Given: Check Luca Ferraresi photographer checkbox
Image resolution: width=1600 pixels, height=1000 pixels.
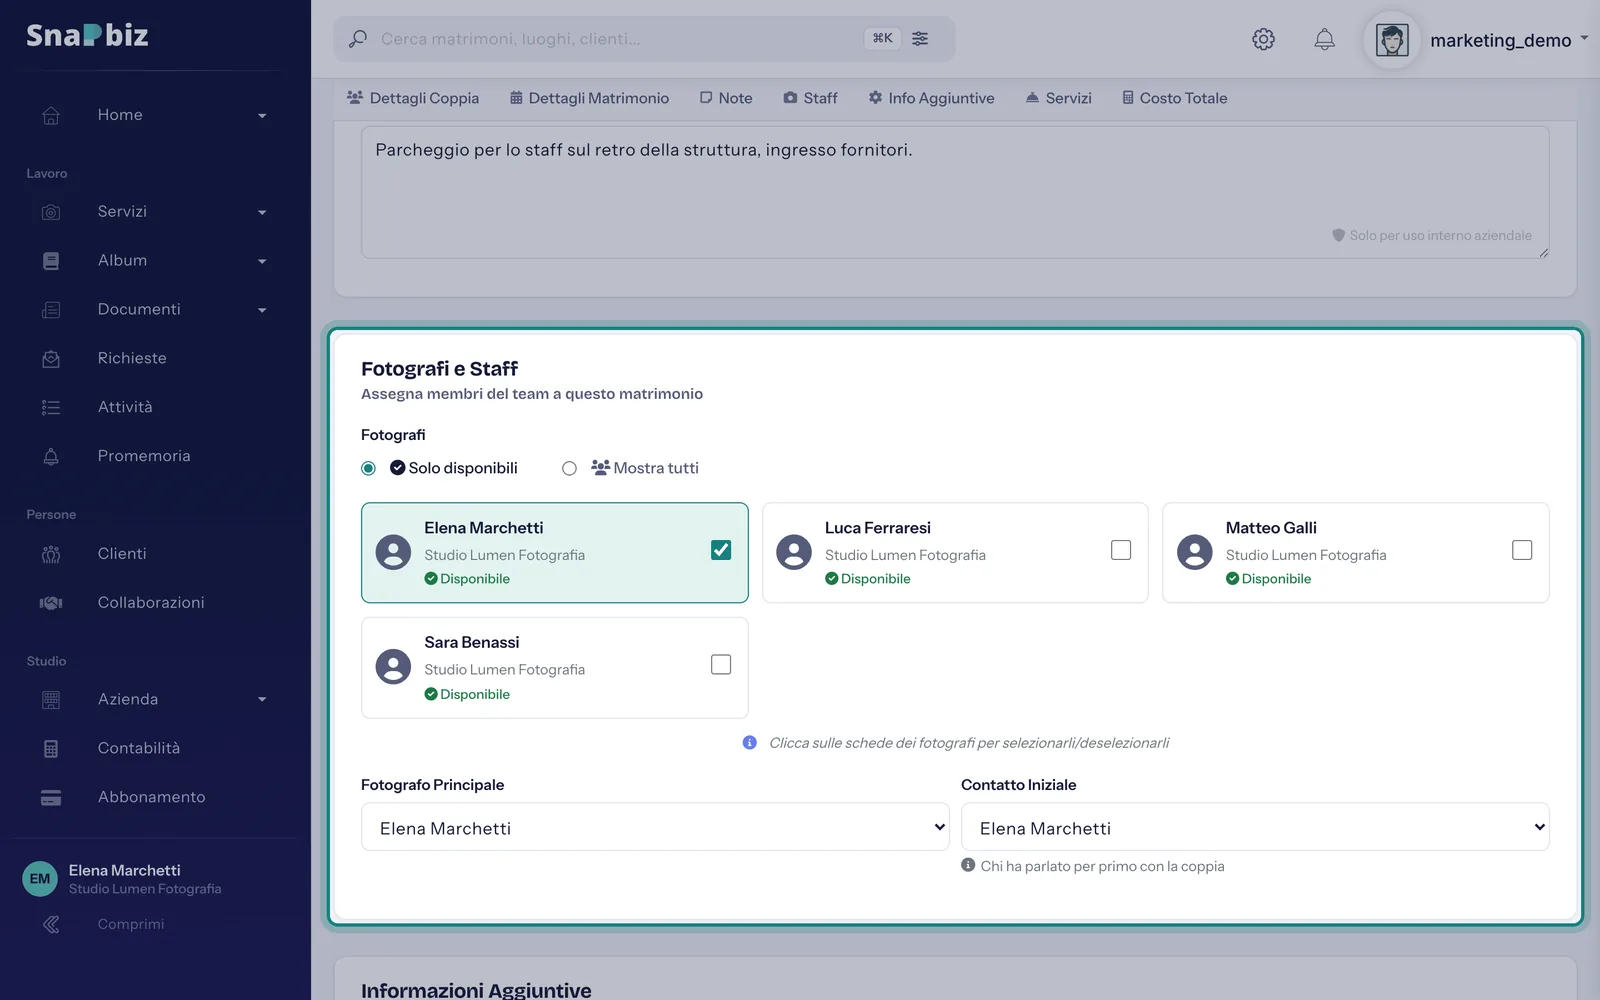Looking at the screenshot, I should (x=1121, y=550).
